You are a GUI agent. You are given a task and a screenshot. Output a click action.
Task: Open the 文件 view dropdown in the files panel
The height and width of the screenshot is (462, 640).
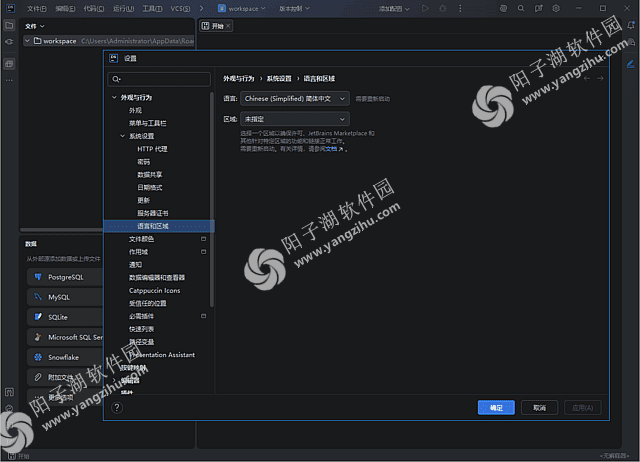(35, 26)
